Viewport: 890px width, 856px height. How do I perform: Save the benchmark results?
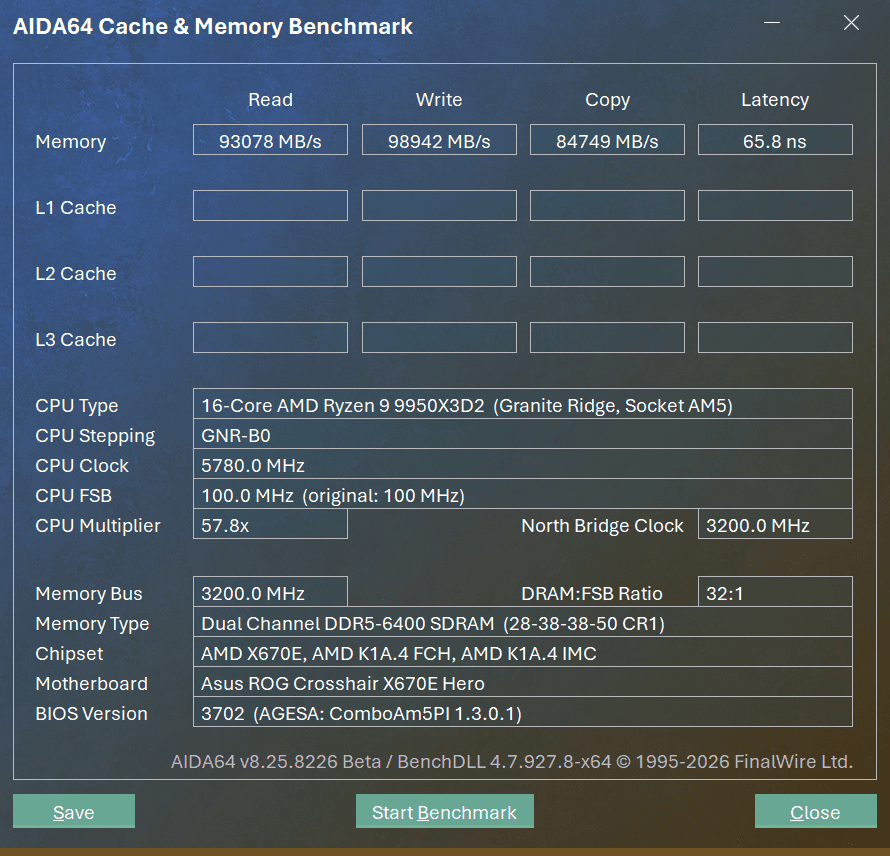point(73,811)
